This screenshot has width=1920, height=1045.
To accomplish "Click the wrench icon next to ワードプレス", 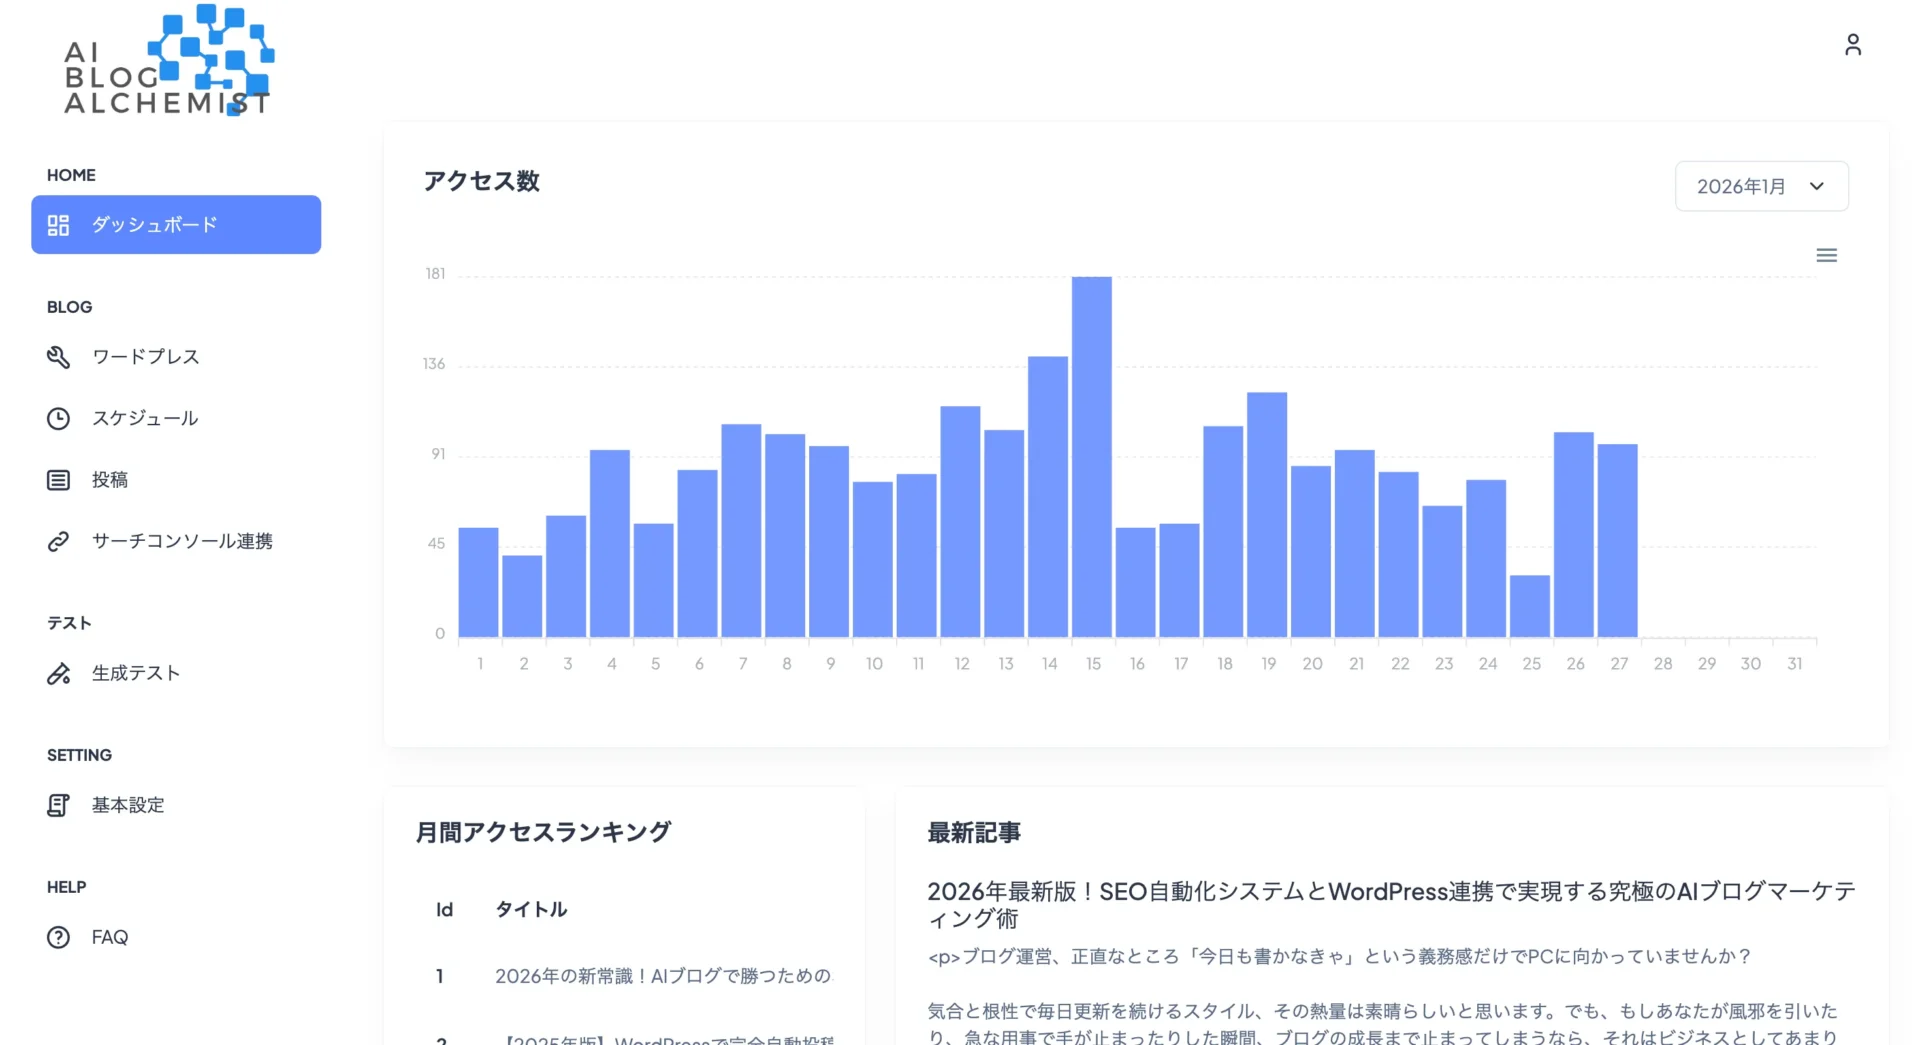I will point(58,357).
